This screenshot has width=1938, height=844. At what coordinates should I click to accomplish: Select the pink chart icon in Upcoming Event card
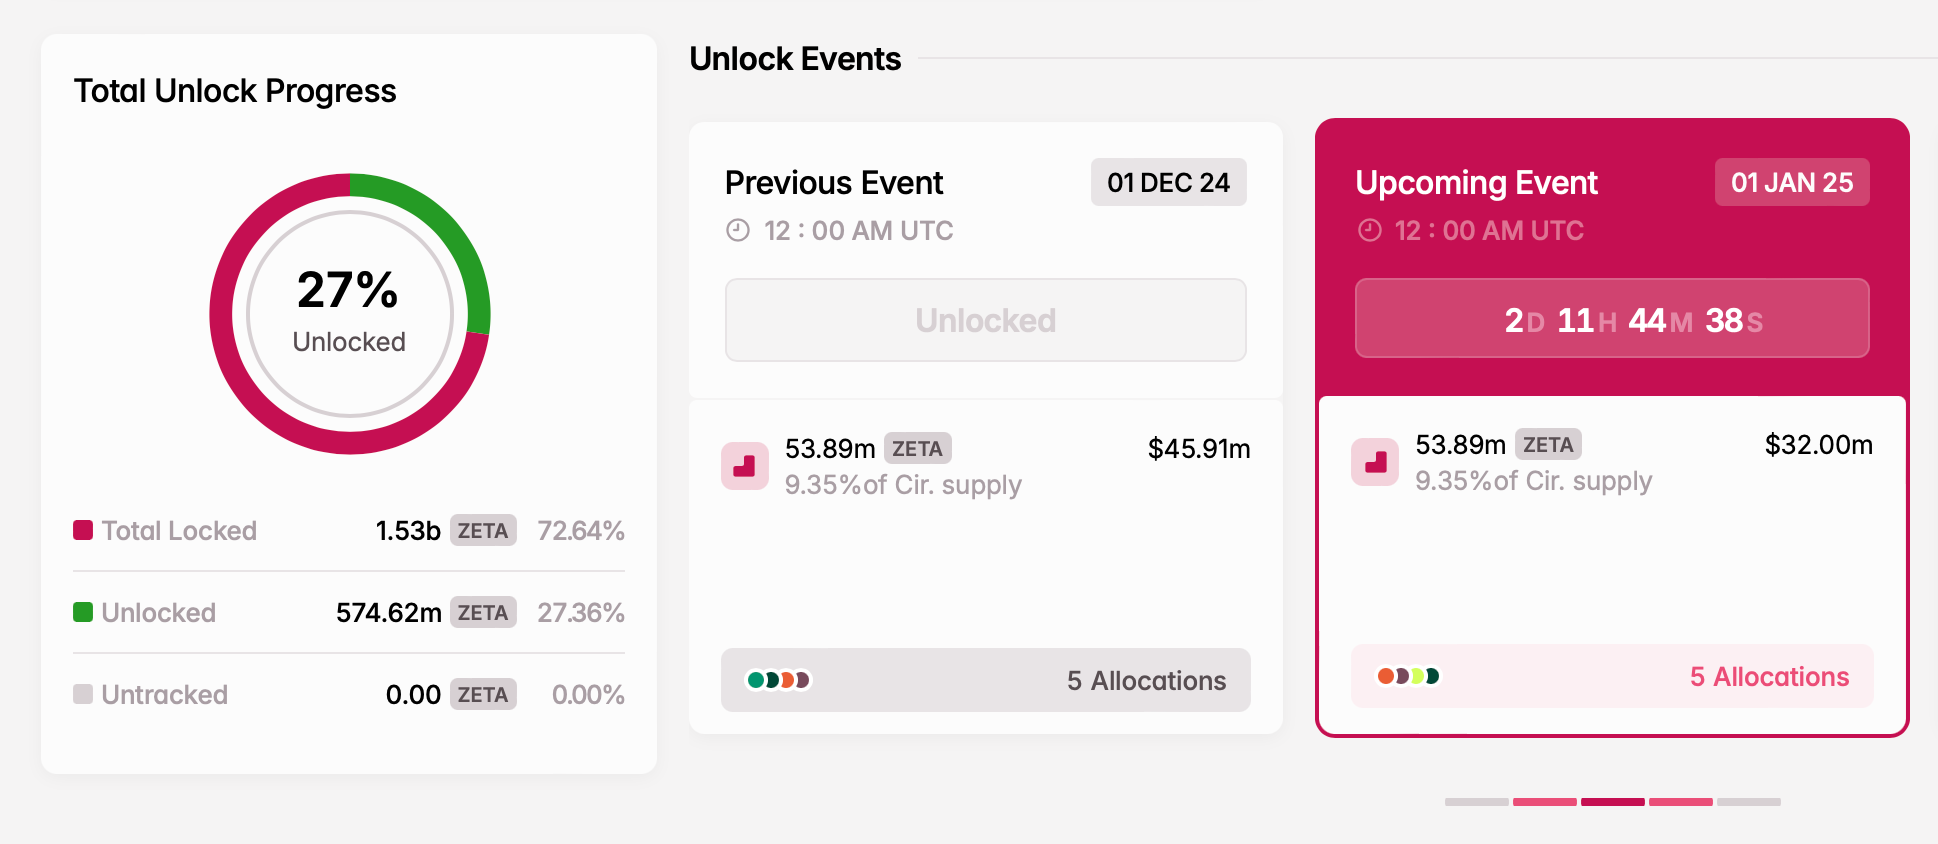[1375, 462]
